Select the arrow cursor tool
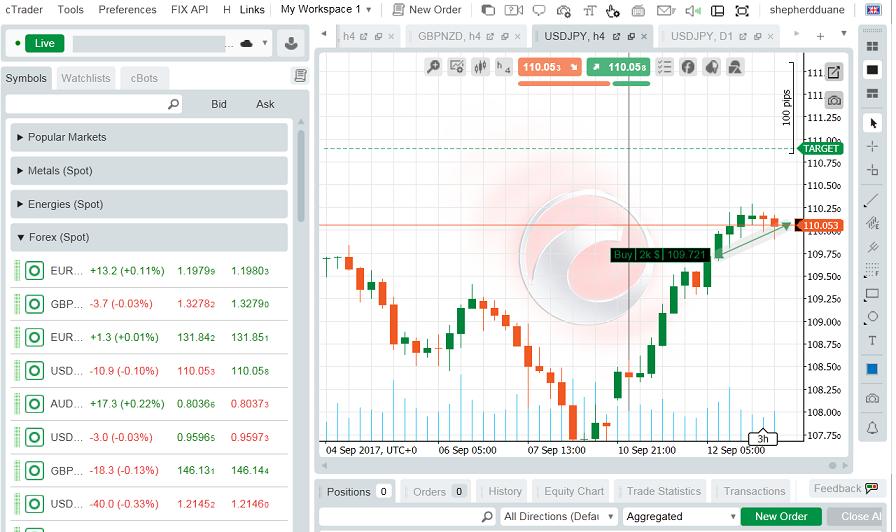 click(x=873, y=123)
